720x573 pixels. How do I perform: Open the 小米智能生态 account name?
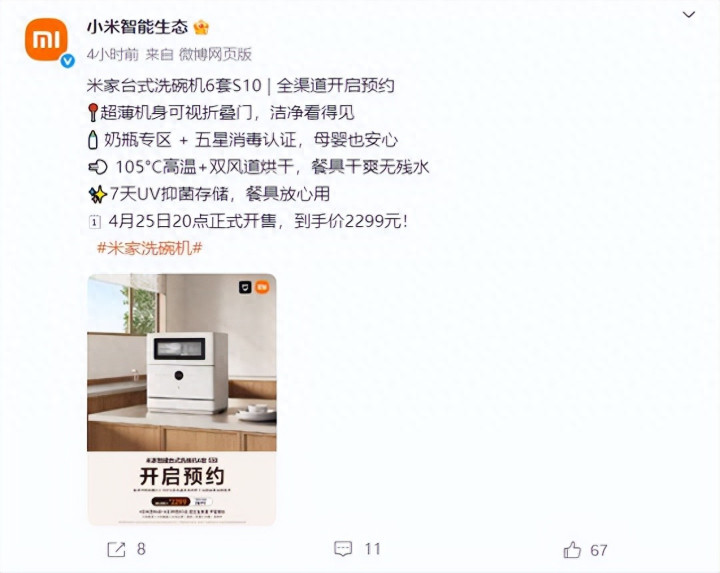(x=137, y=27)
